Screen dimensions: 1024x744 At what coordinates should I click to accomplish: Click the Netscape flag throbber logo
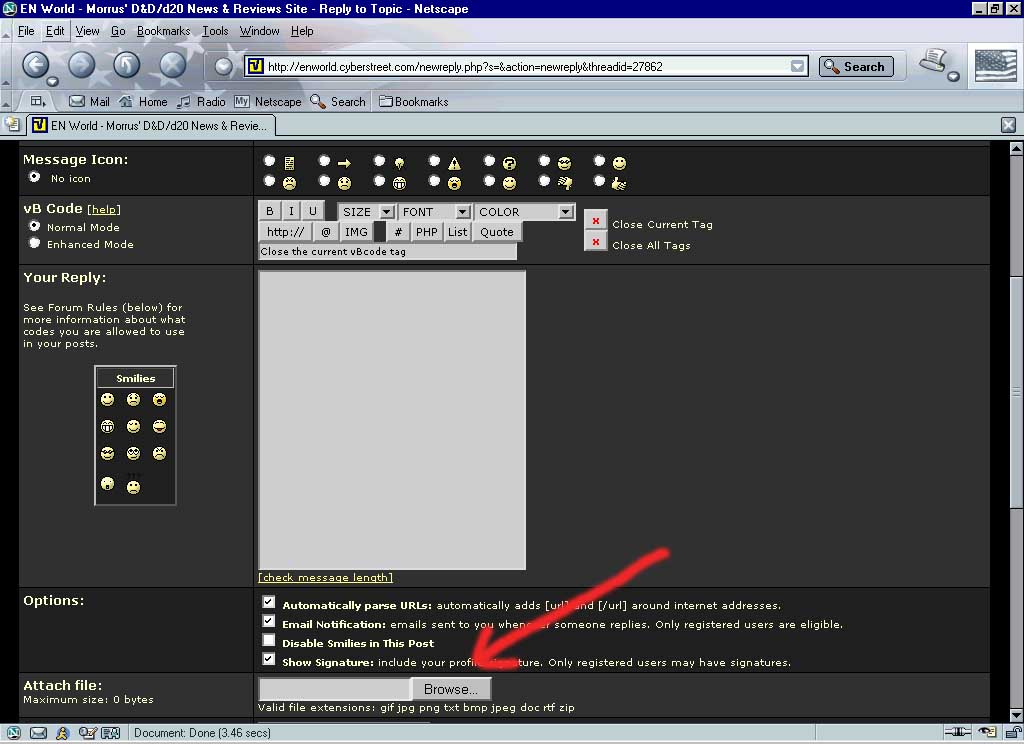coord(995,65)
